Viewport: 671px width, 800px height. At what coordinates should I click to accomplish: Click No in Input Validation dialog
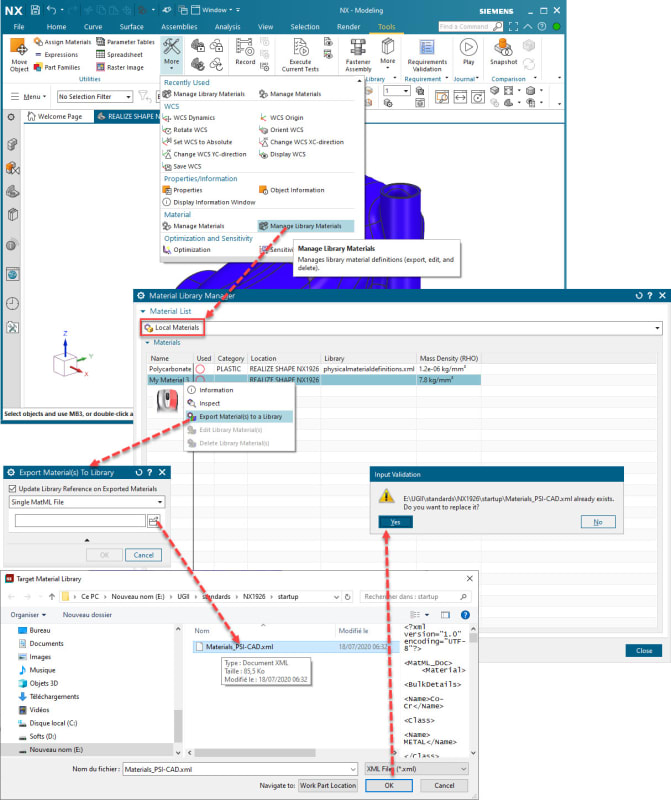pos(598,522)
